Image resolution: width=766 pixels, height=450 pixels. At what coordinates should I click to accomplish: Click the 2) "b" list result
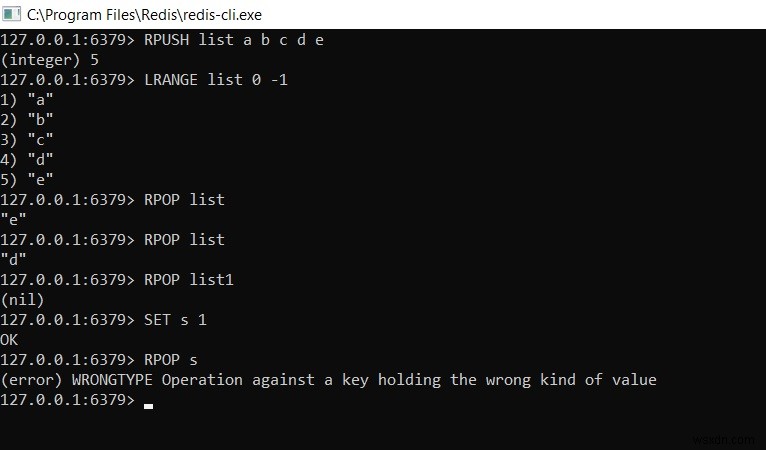26,120
